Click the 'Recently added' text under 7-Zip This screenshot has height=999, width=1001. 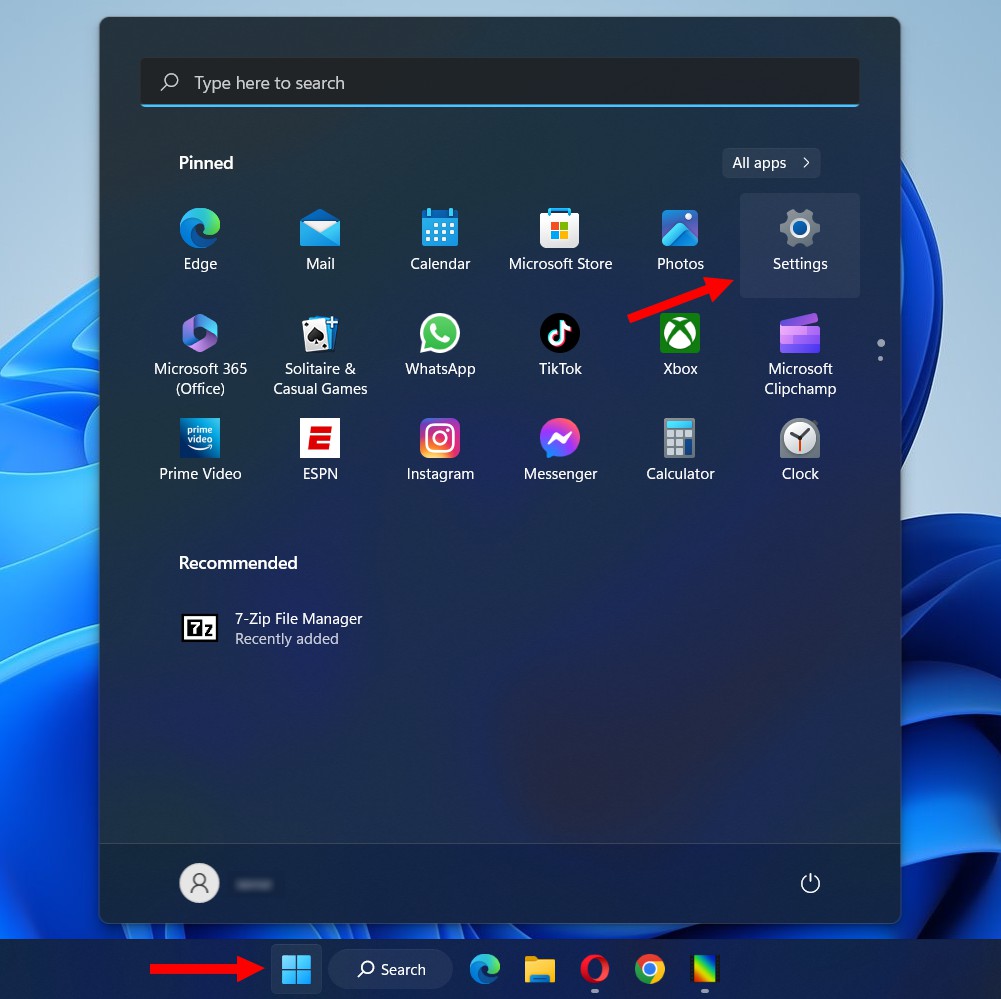click(287, 639)
